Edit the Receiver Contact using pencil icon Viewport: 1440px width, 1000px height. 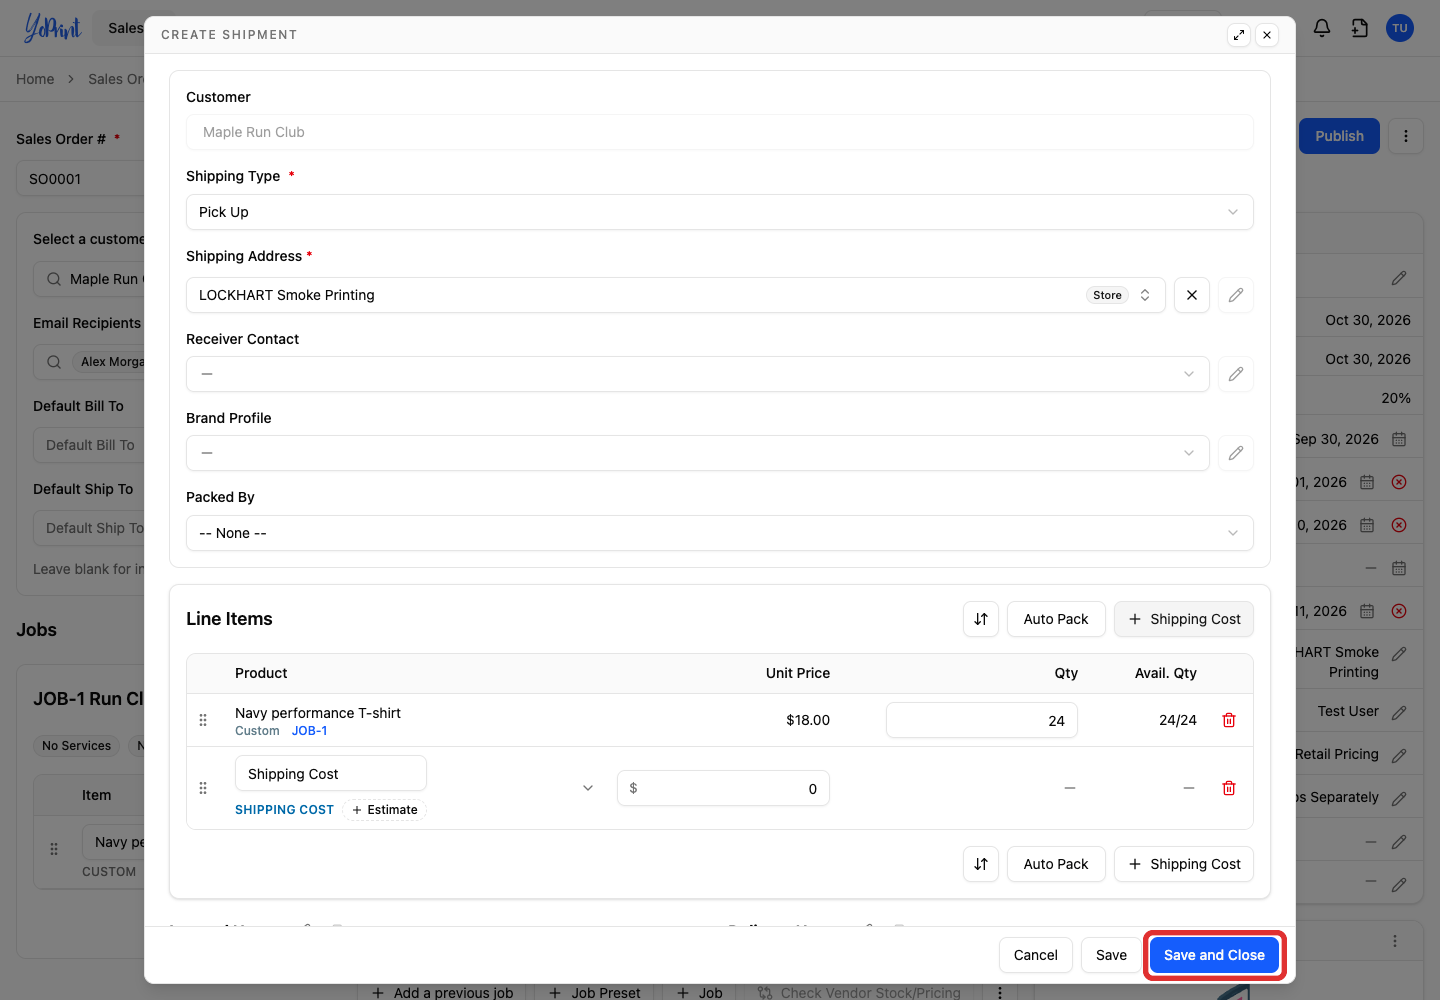[x=1236, y=374]
